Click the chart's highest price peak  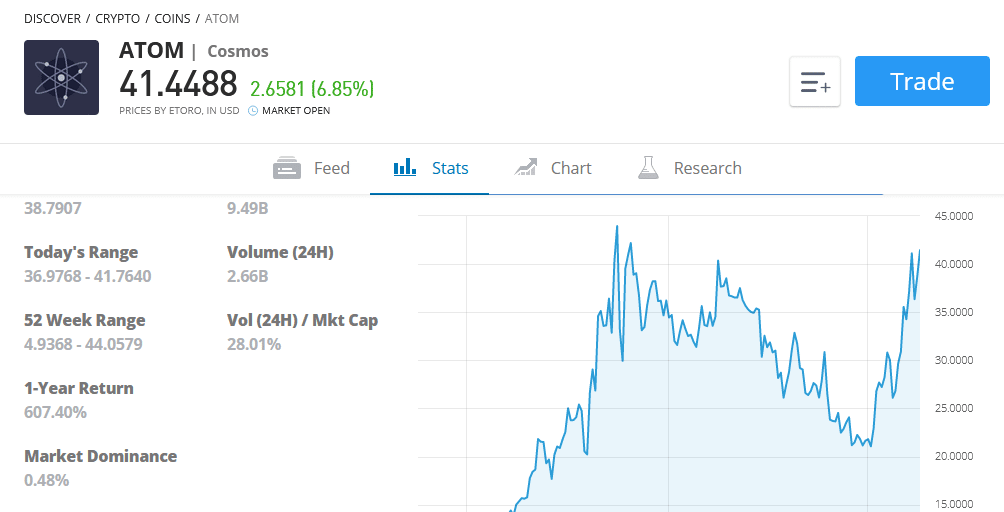pyautogui.click(x=617, y=227)
